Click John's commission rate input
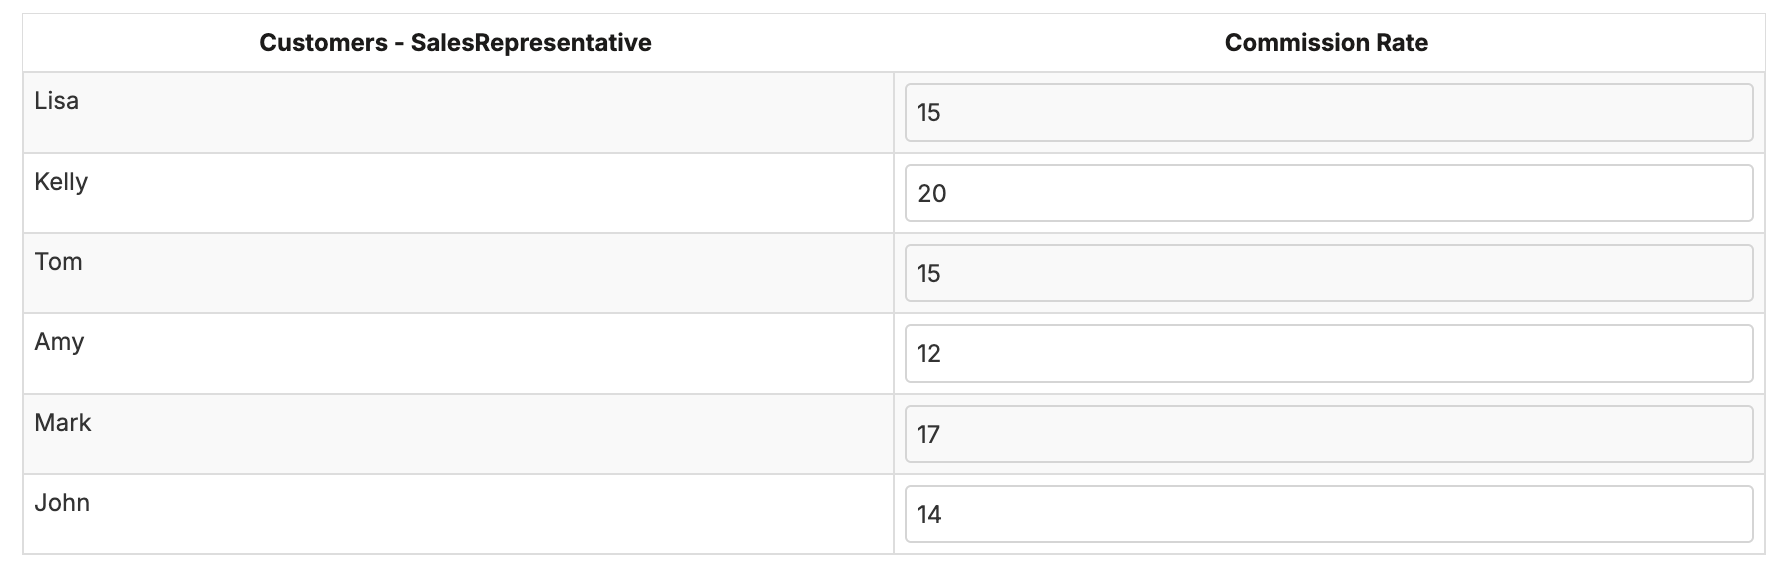 (1328, 514)
